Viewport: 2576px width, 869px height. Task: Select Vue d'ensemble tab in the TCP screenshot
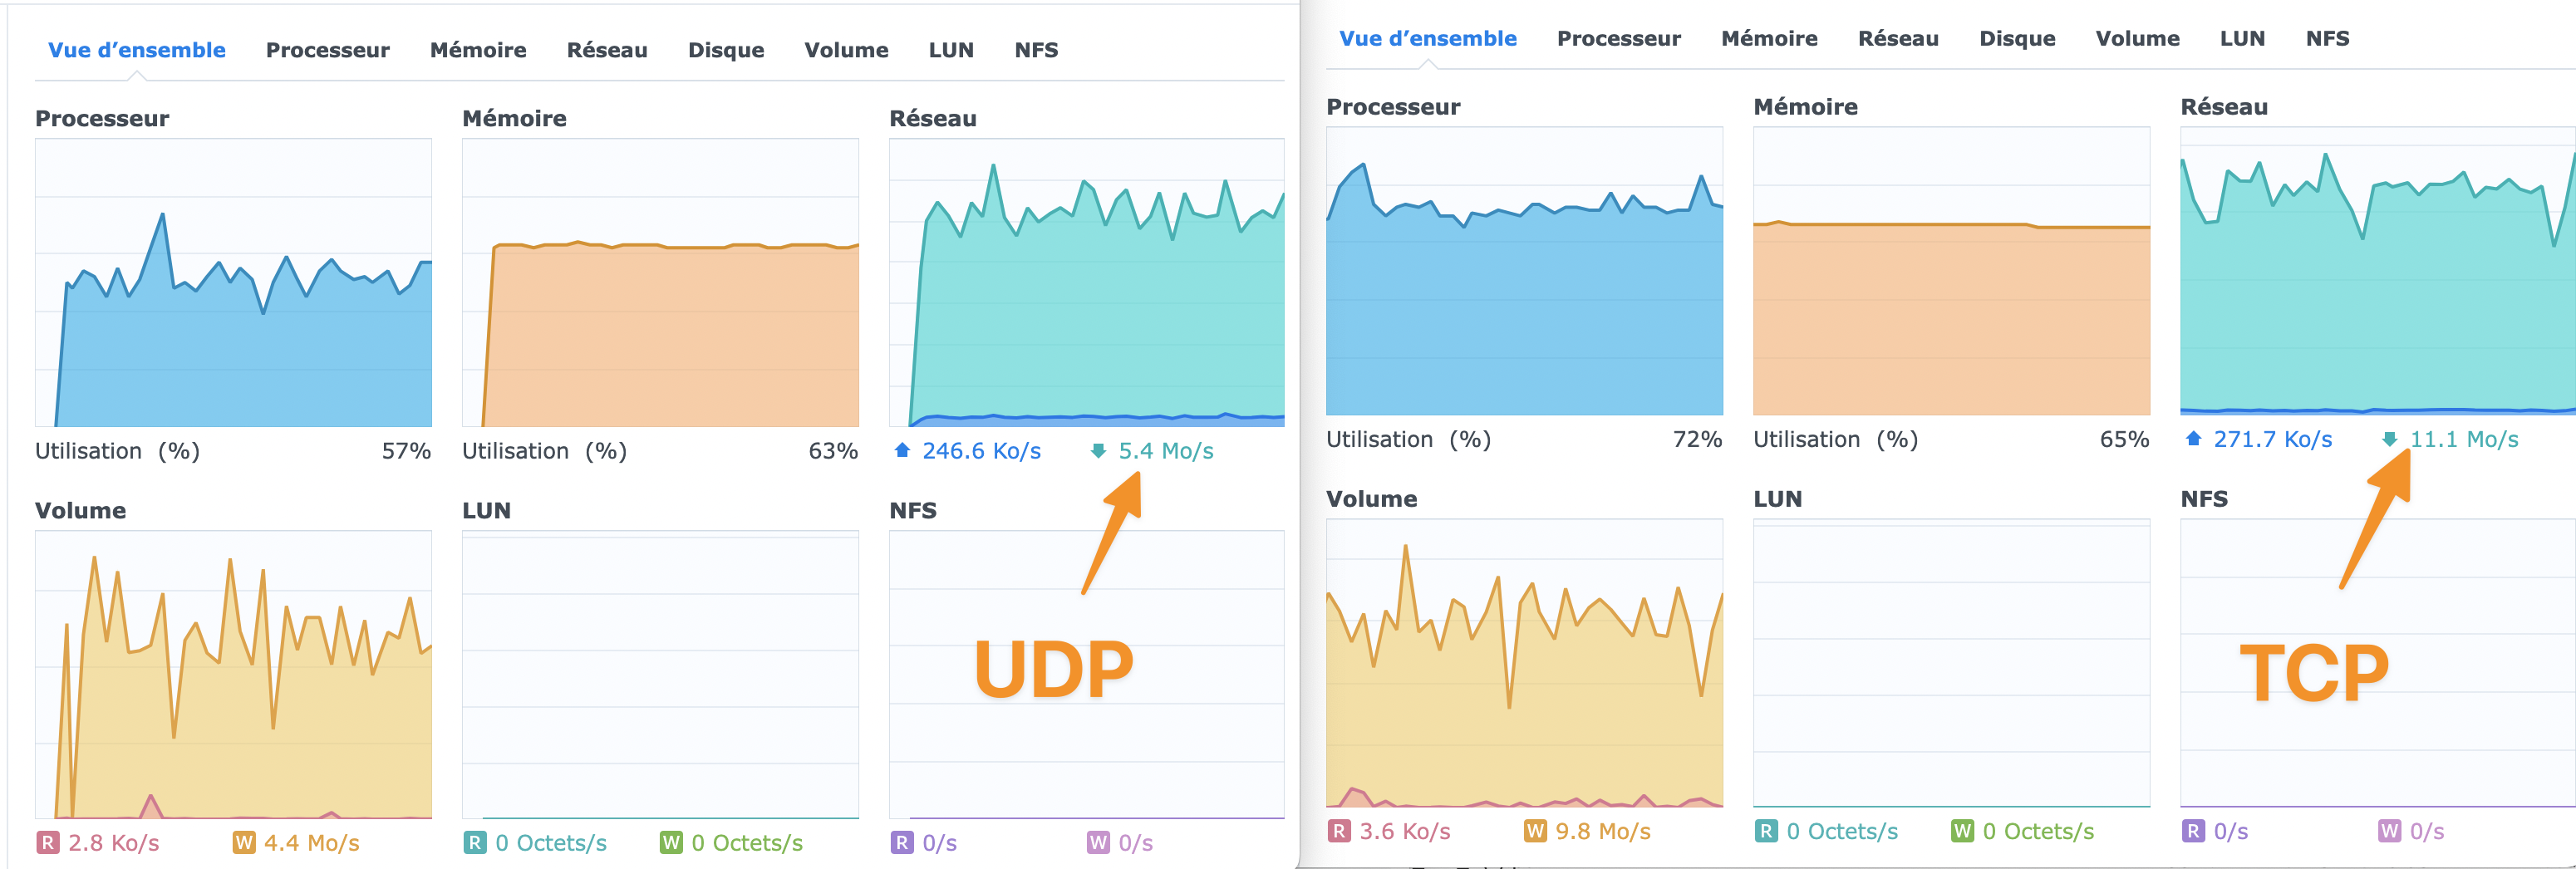coord(1427,39)
